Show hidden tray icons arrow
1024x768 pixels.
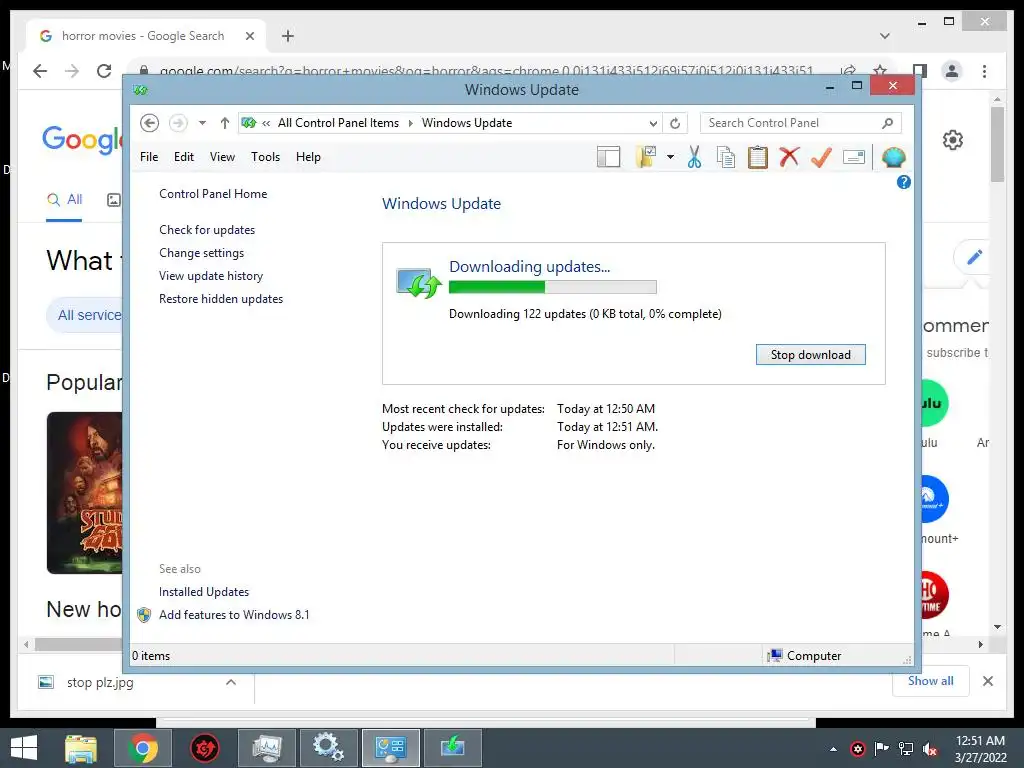tap(833, 749)
